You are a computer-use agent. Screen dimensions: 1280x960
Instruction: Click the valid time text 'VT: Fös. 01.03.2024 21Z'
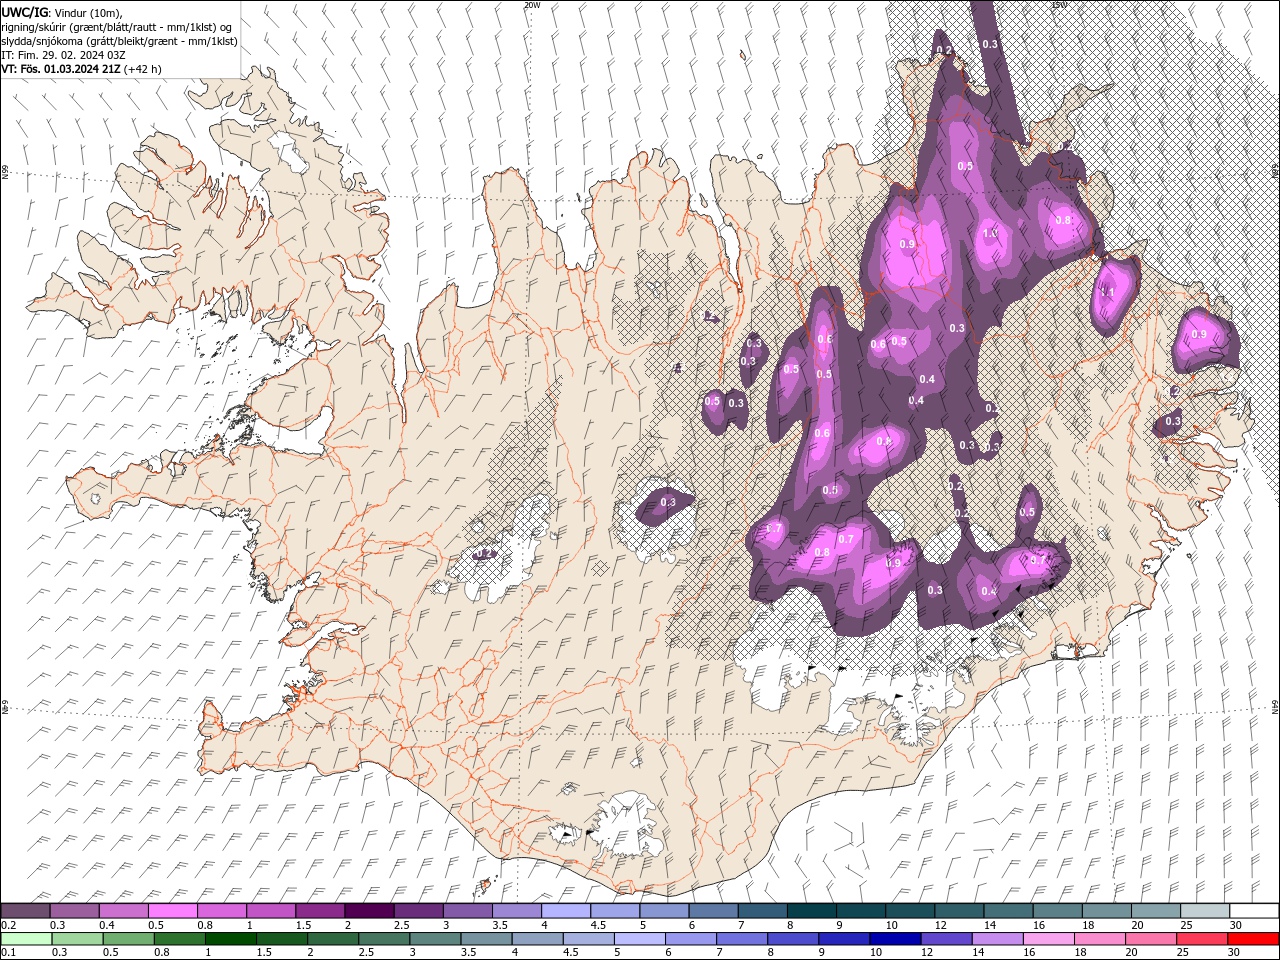pyautogui.click(x=61, y=69)
